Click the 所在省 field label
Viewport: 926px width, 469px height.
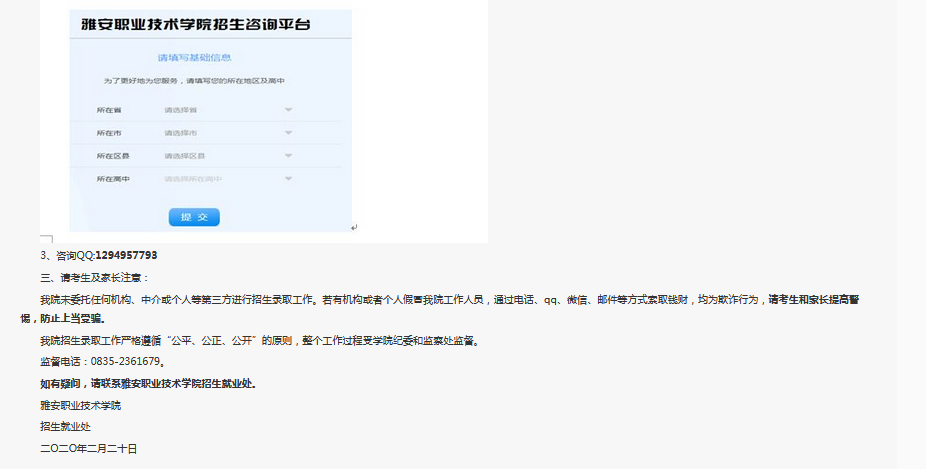click(x=108, y=109)
